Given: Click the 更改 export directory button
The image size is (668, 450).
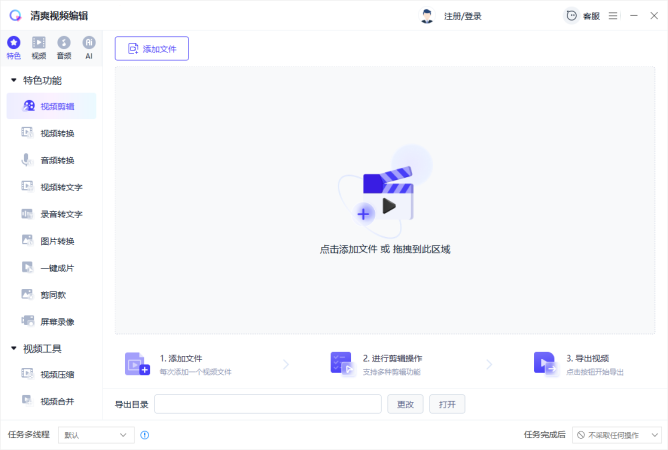Looking at the screenshot, I should click(x=405, y=404).
